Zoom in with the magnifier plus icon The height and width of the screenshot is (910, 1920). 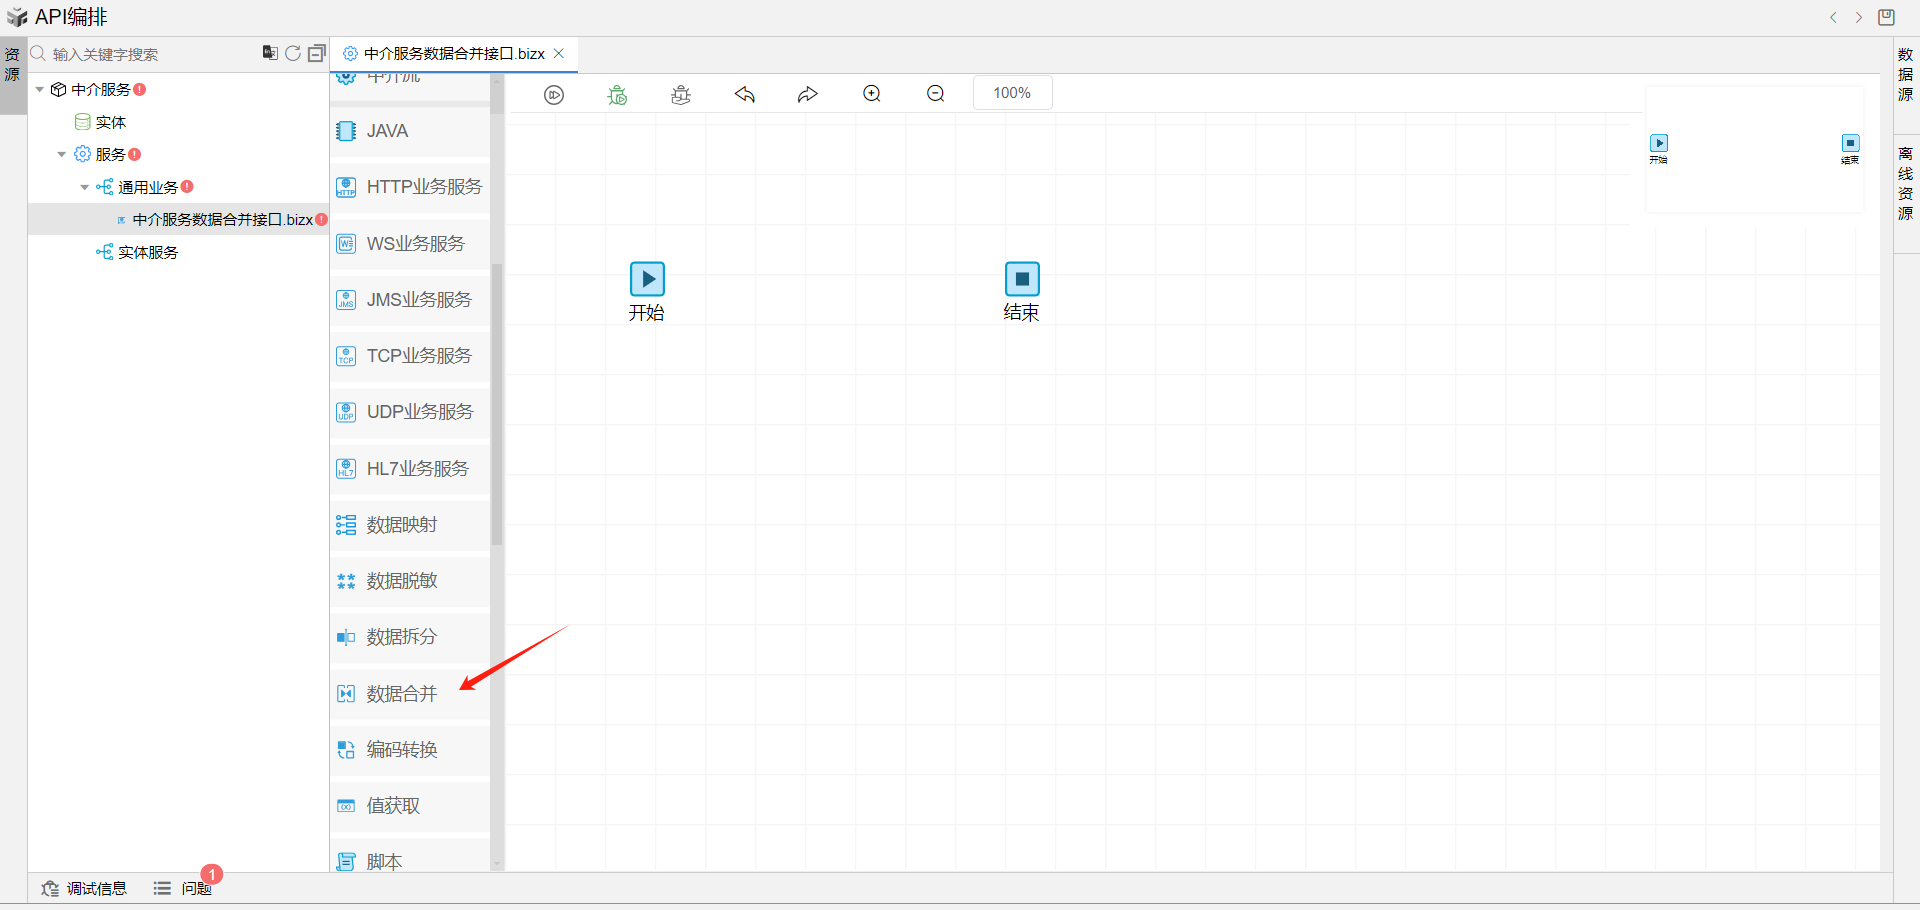(872, 94)
